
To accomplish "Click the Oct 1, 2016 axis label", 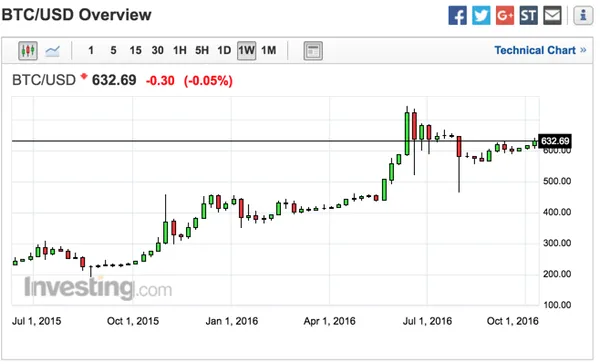I will coord(512,321).
